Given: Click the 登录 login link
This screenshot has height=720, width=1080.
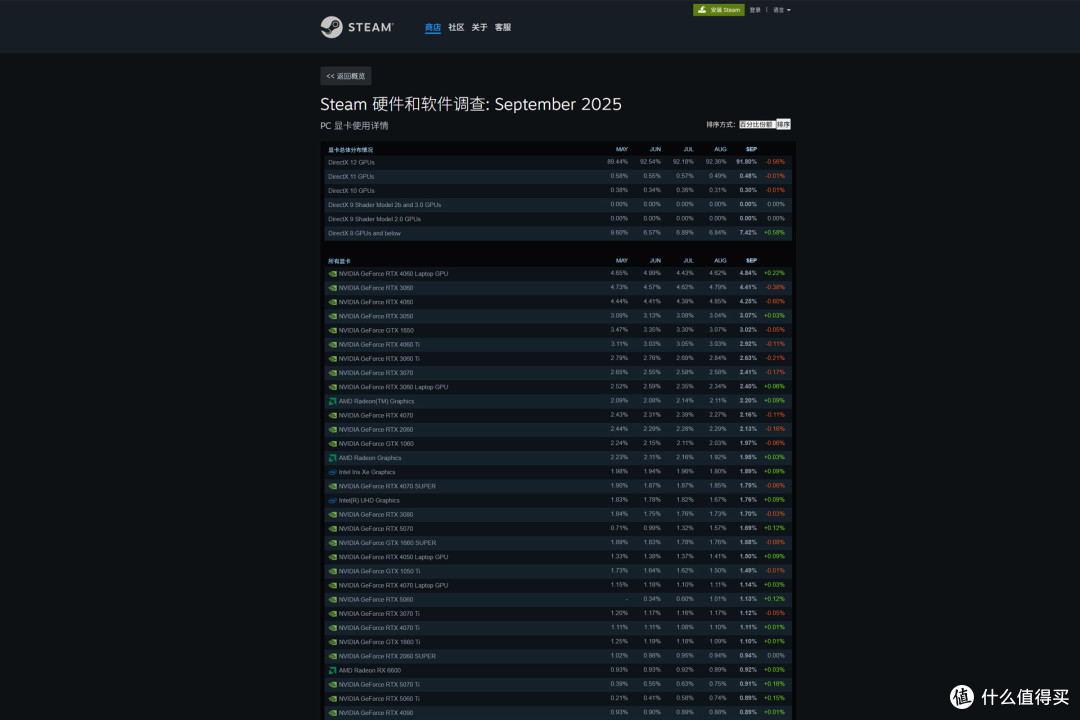Looking at the screenshot, I should (x=755, y=10).
